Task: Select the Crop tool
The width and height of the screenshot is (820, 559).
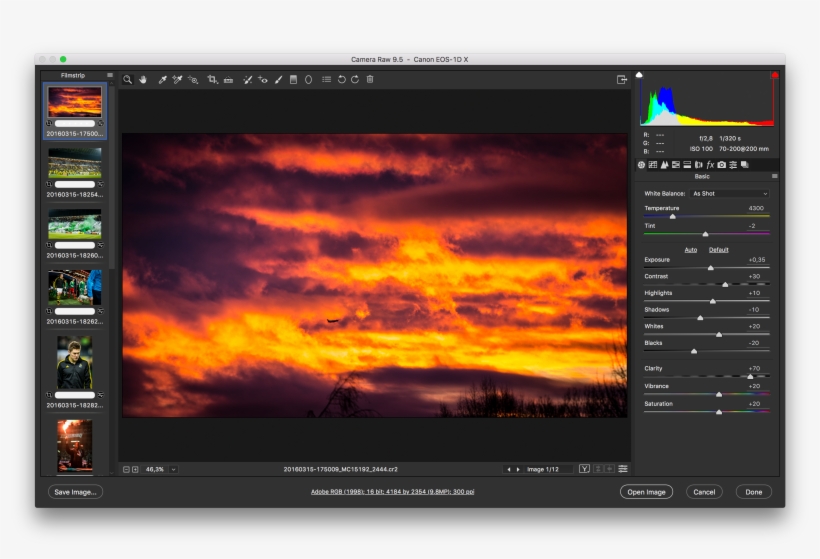Action: 212,79
